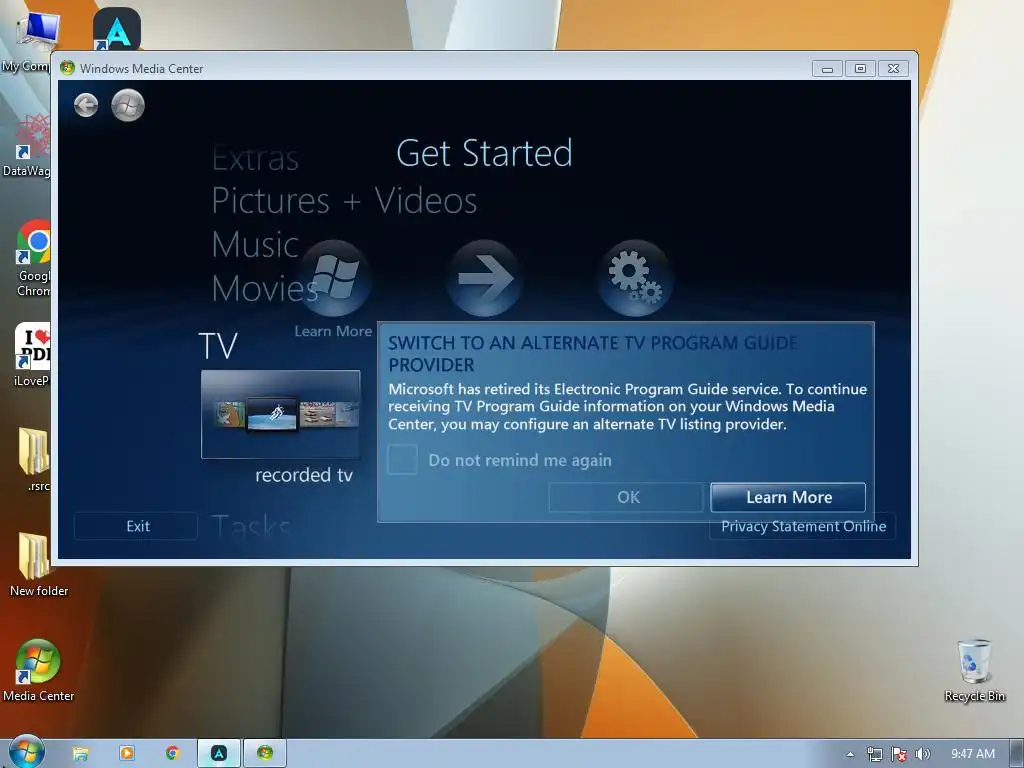Switch to the A app taskbar button
The width and height of the screenshot is (1024, 768).
[x=219, y=754]
